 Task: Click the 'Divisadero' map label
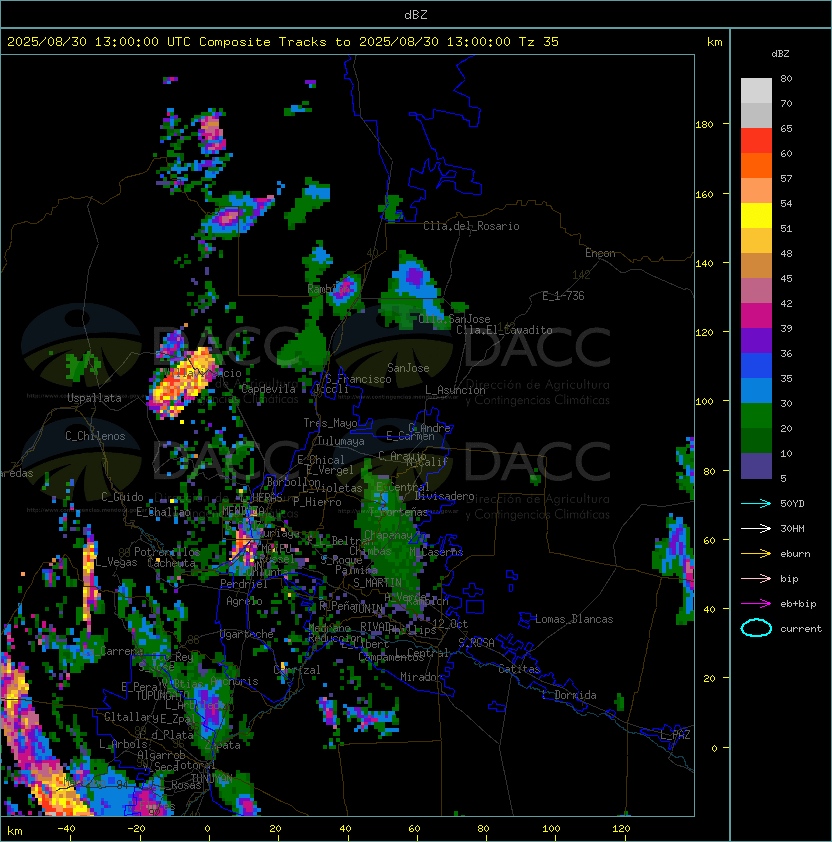click(x=445, y=496)
